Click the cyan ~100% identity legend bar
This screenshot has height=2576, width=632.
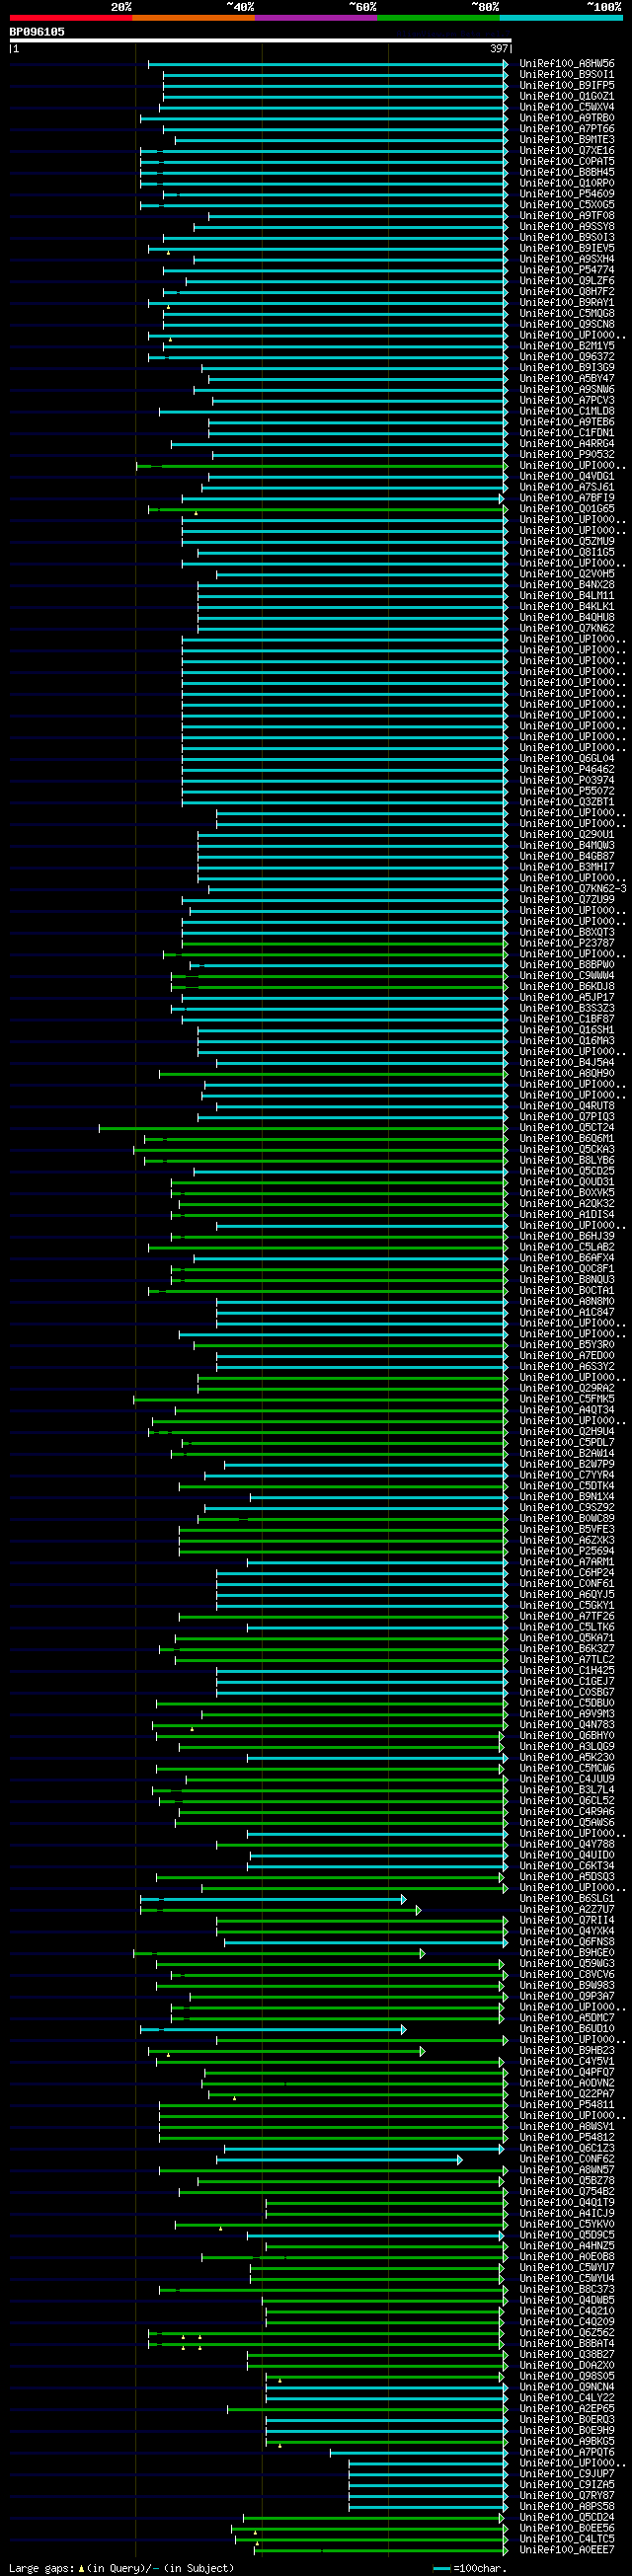tap(560, 18)
